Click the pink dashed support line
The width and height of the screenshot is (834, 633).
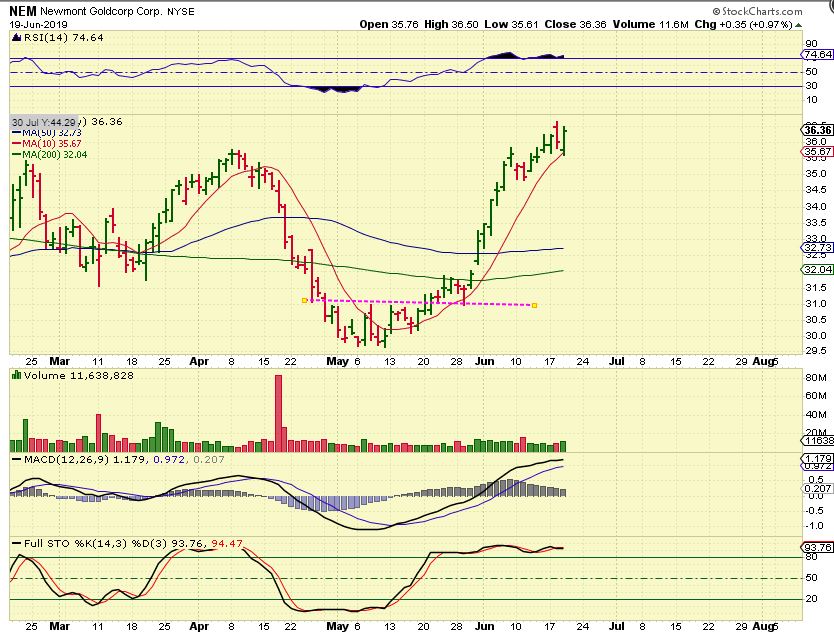click(420, 303)
